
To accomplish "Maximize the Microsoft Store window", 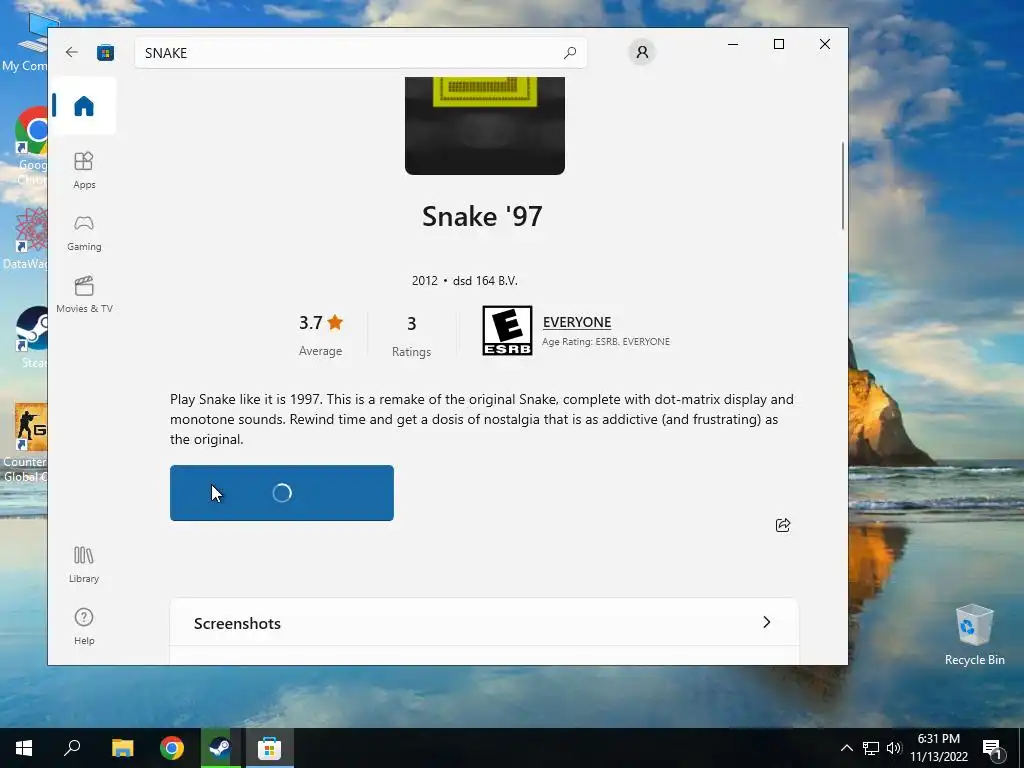I will click(778, 44).
